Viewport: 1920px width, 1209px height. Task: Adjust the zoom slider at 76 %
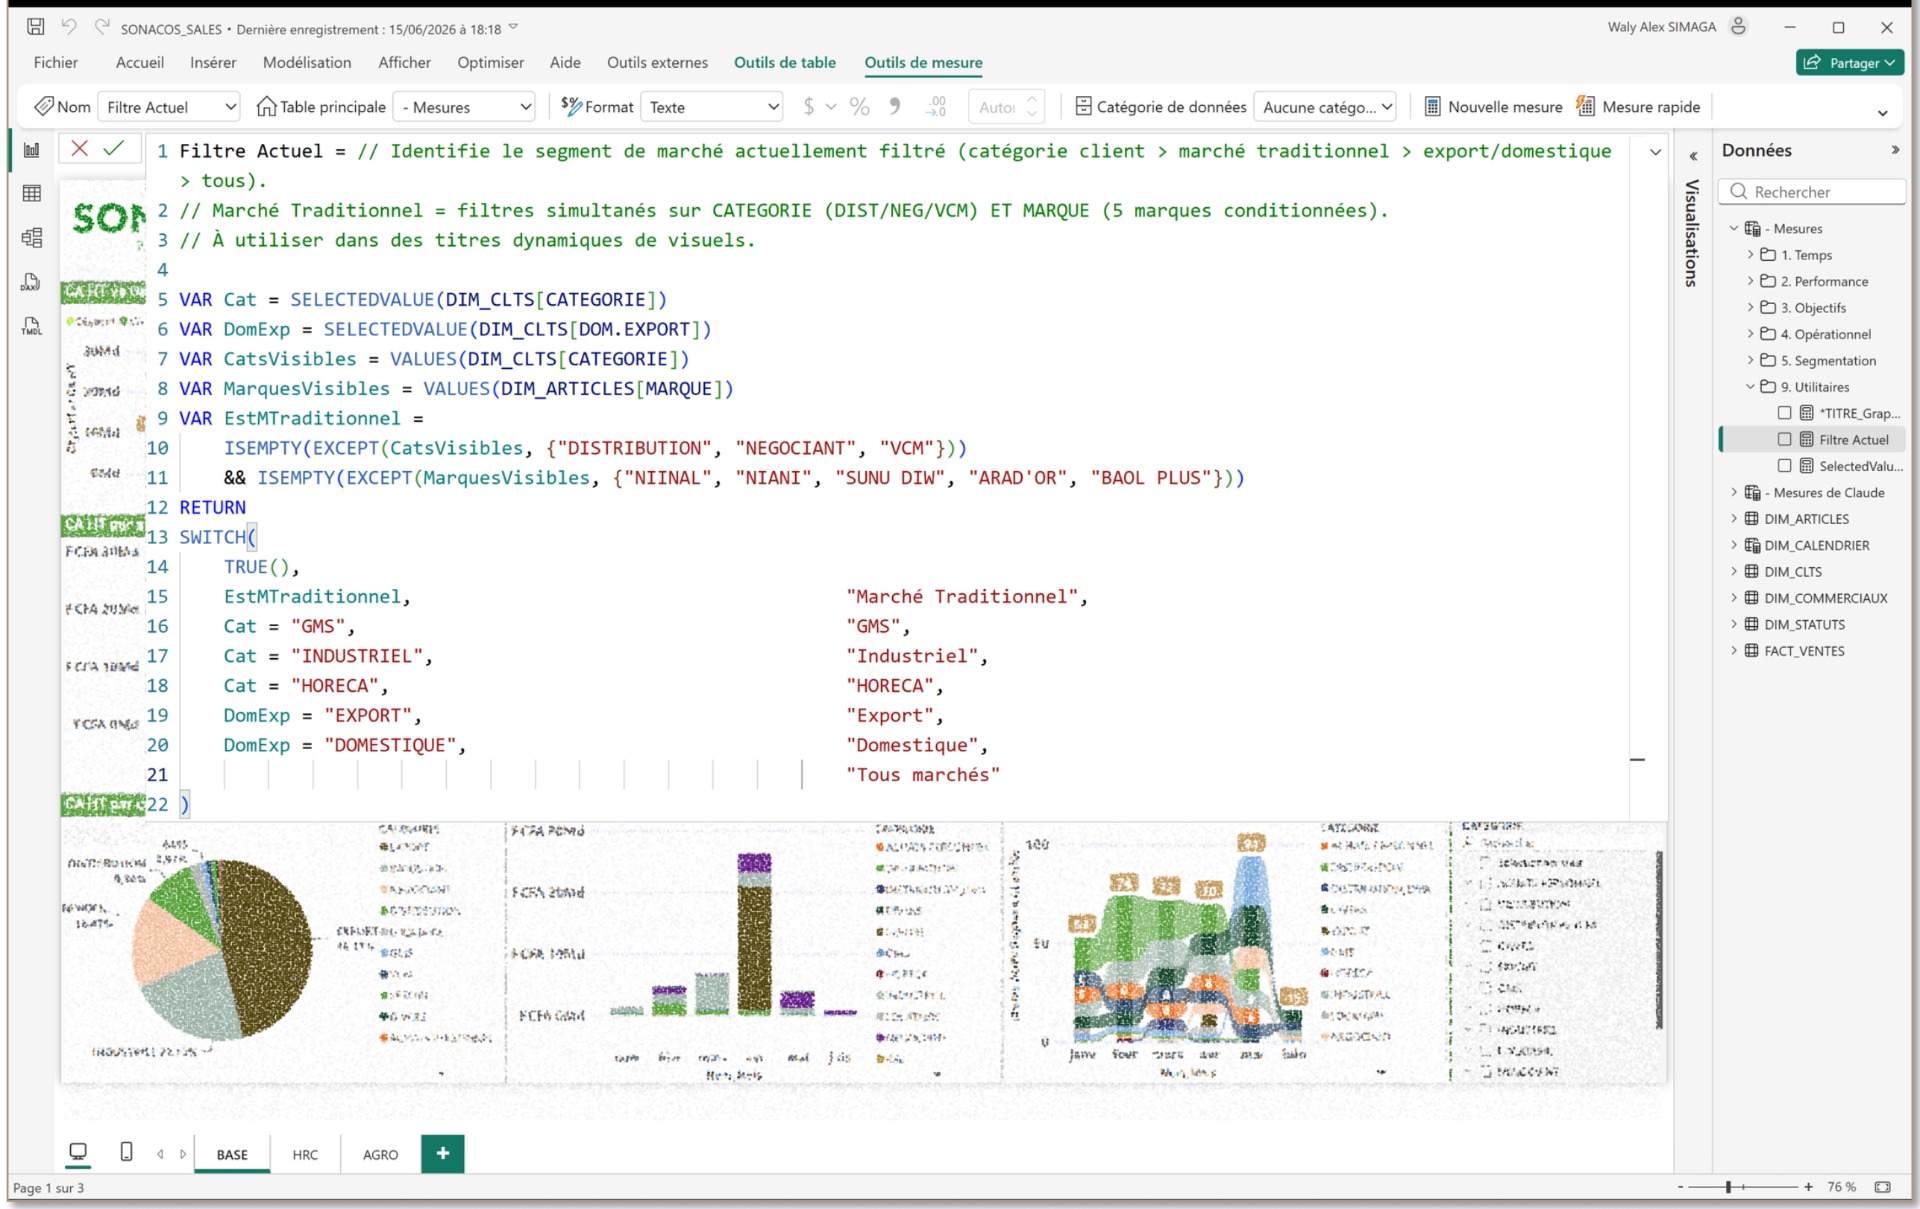(1728, 1187)
